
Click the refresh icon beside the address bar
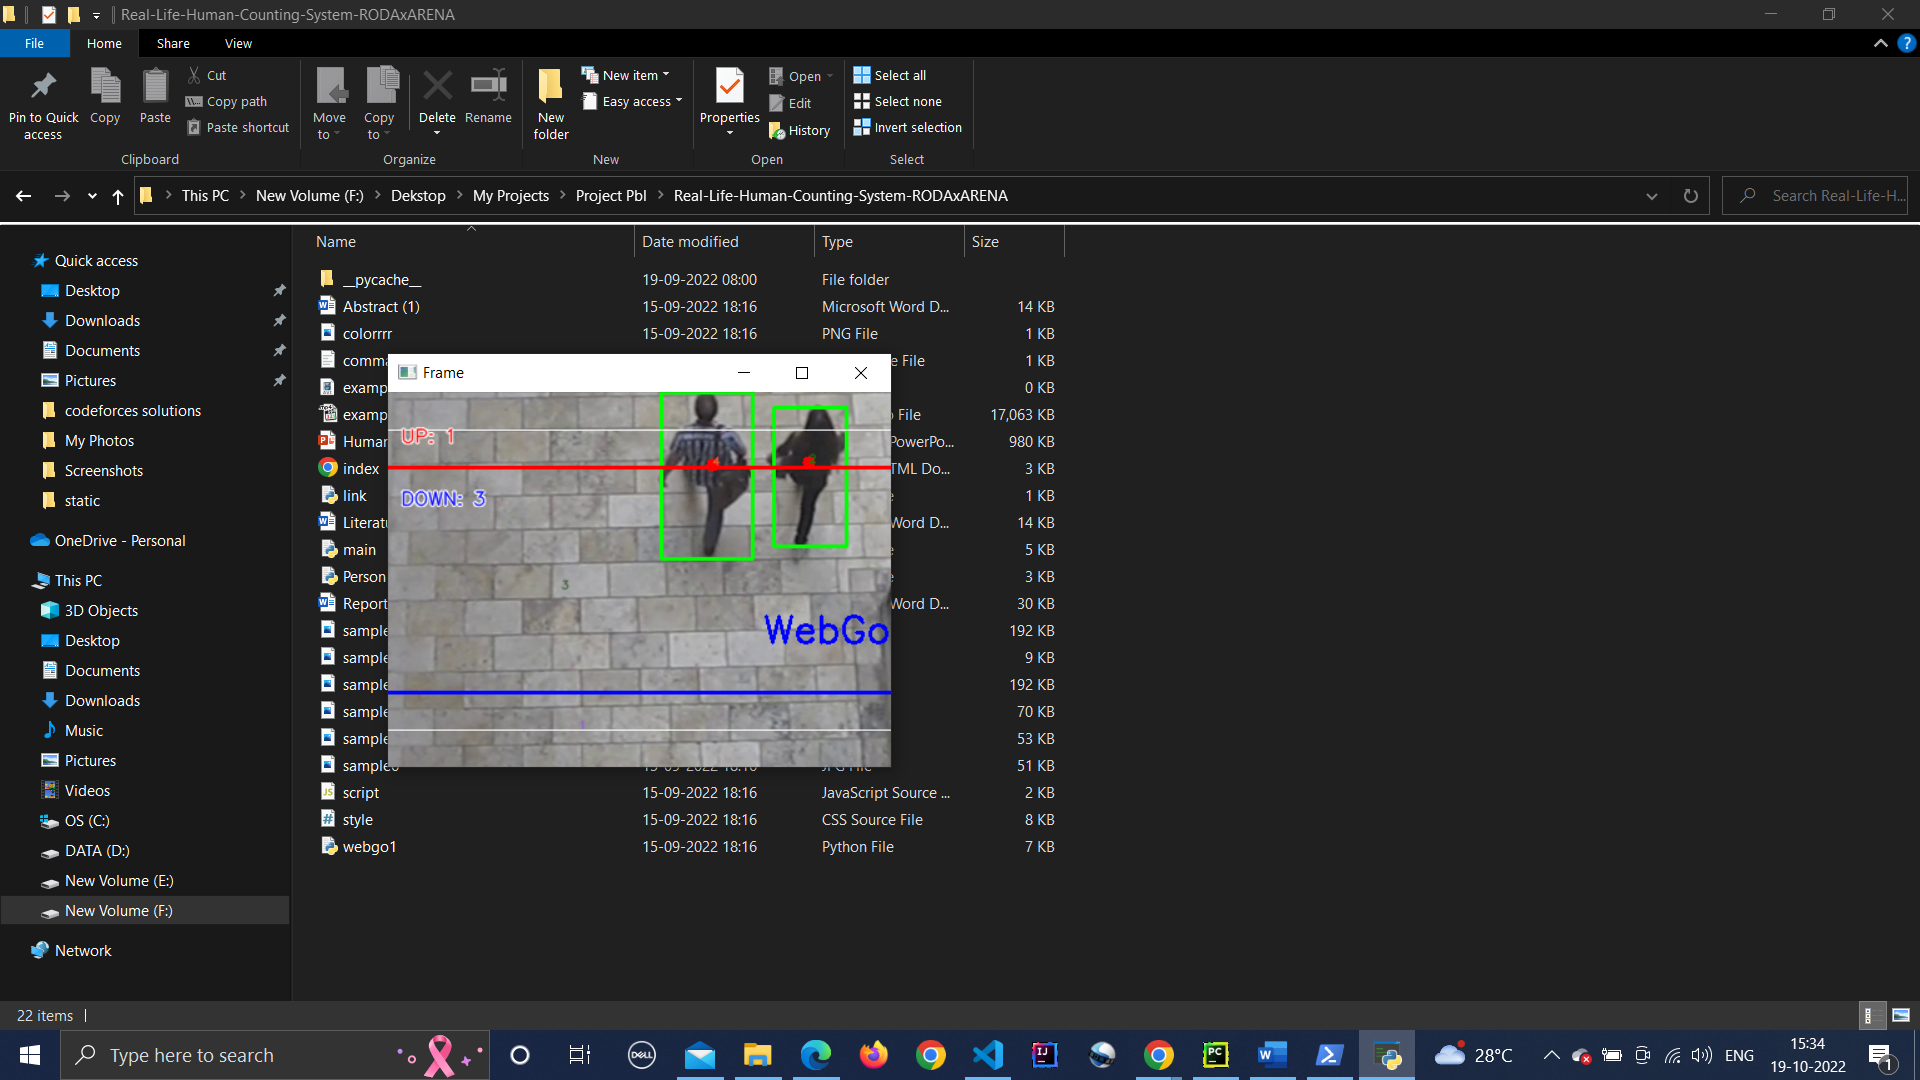tap(1690, 196)
